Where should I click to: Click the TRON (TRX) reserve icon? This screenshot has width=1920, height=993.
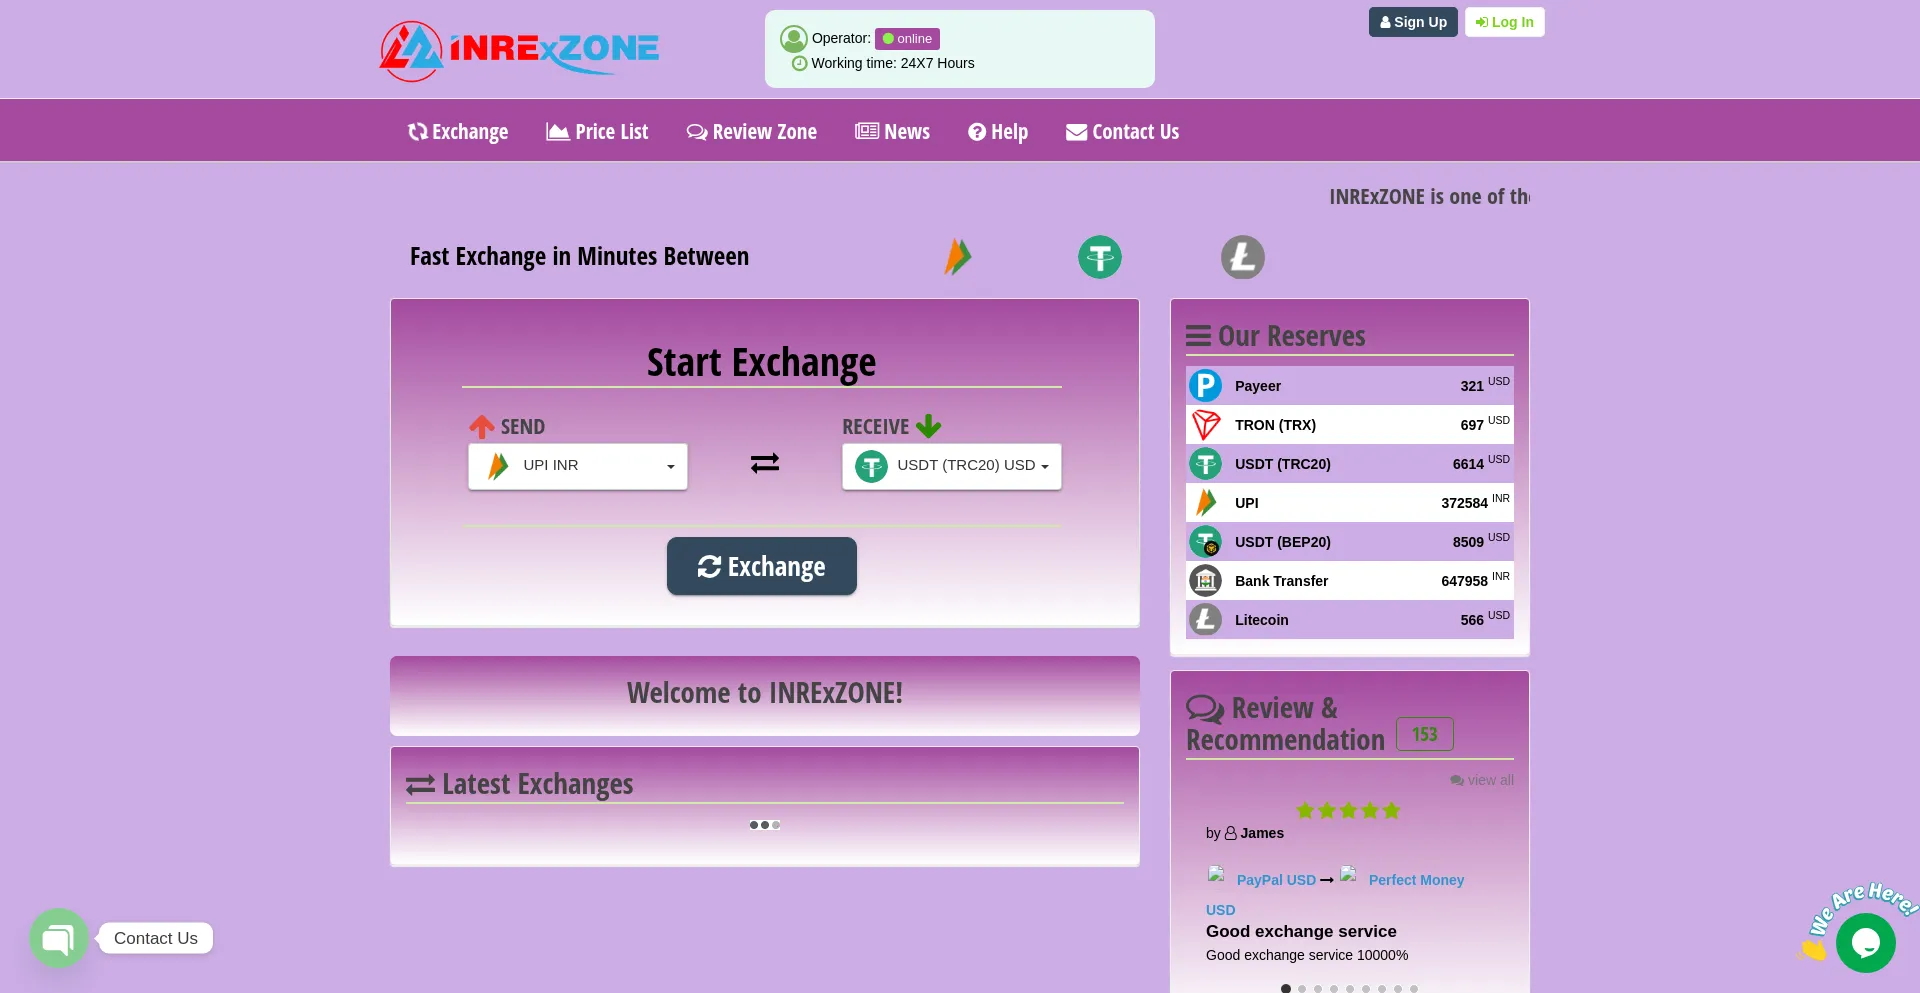tap(1205, 424)
